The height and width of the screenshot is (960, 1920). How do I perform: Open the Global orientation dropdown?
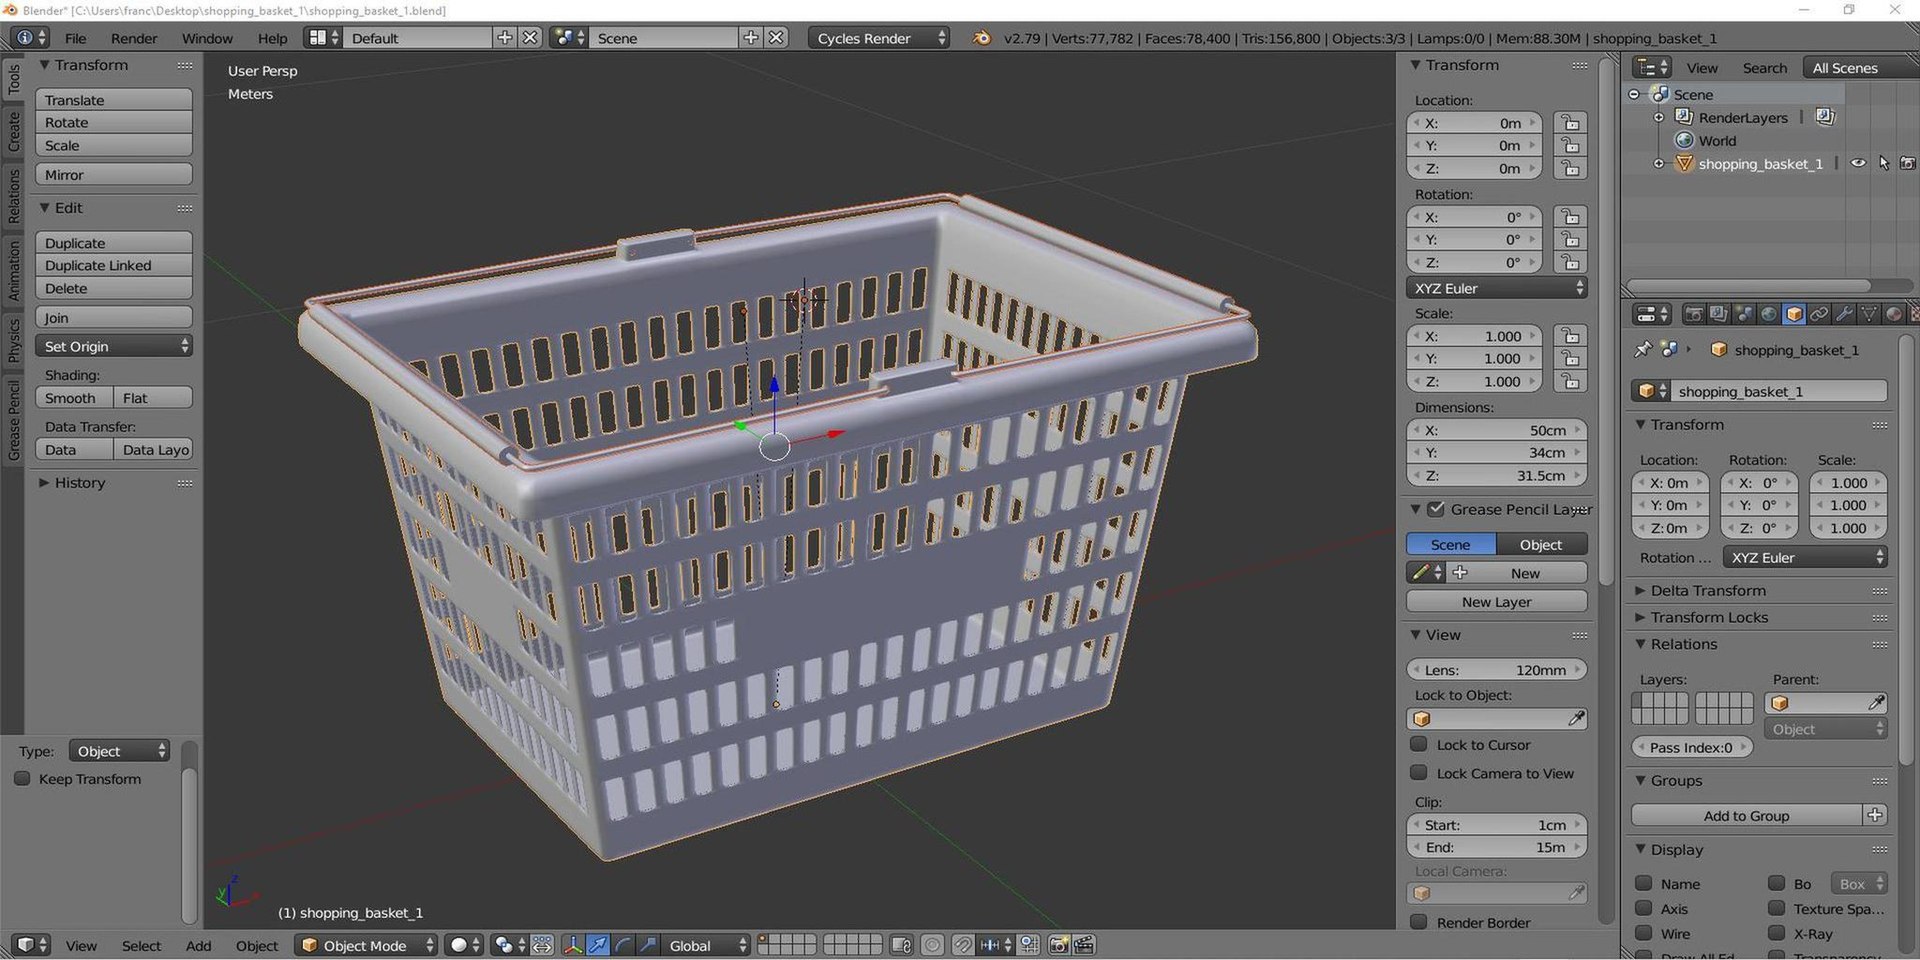[x=706, y=945]
